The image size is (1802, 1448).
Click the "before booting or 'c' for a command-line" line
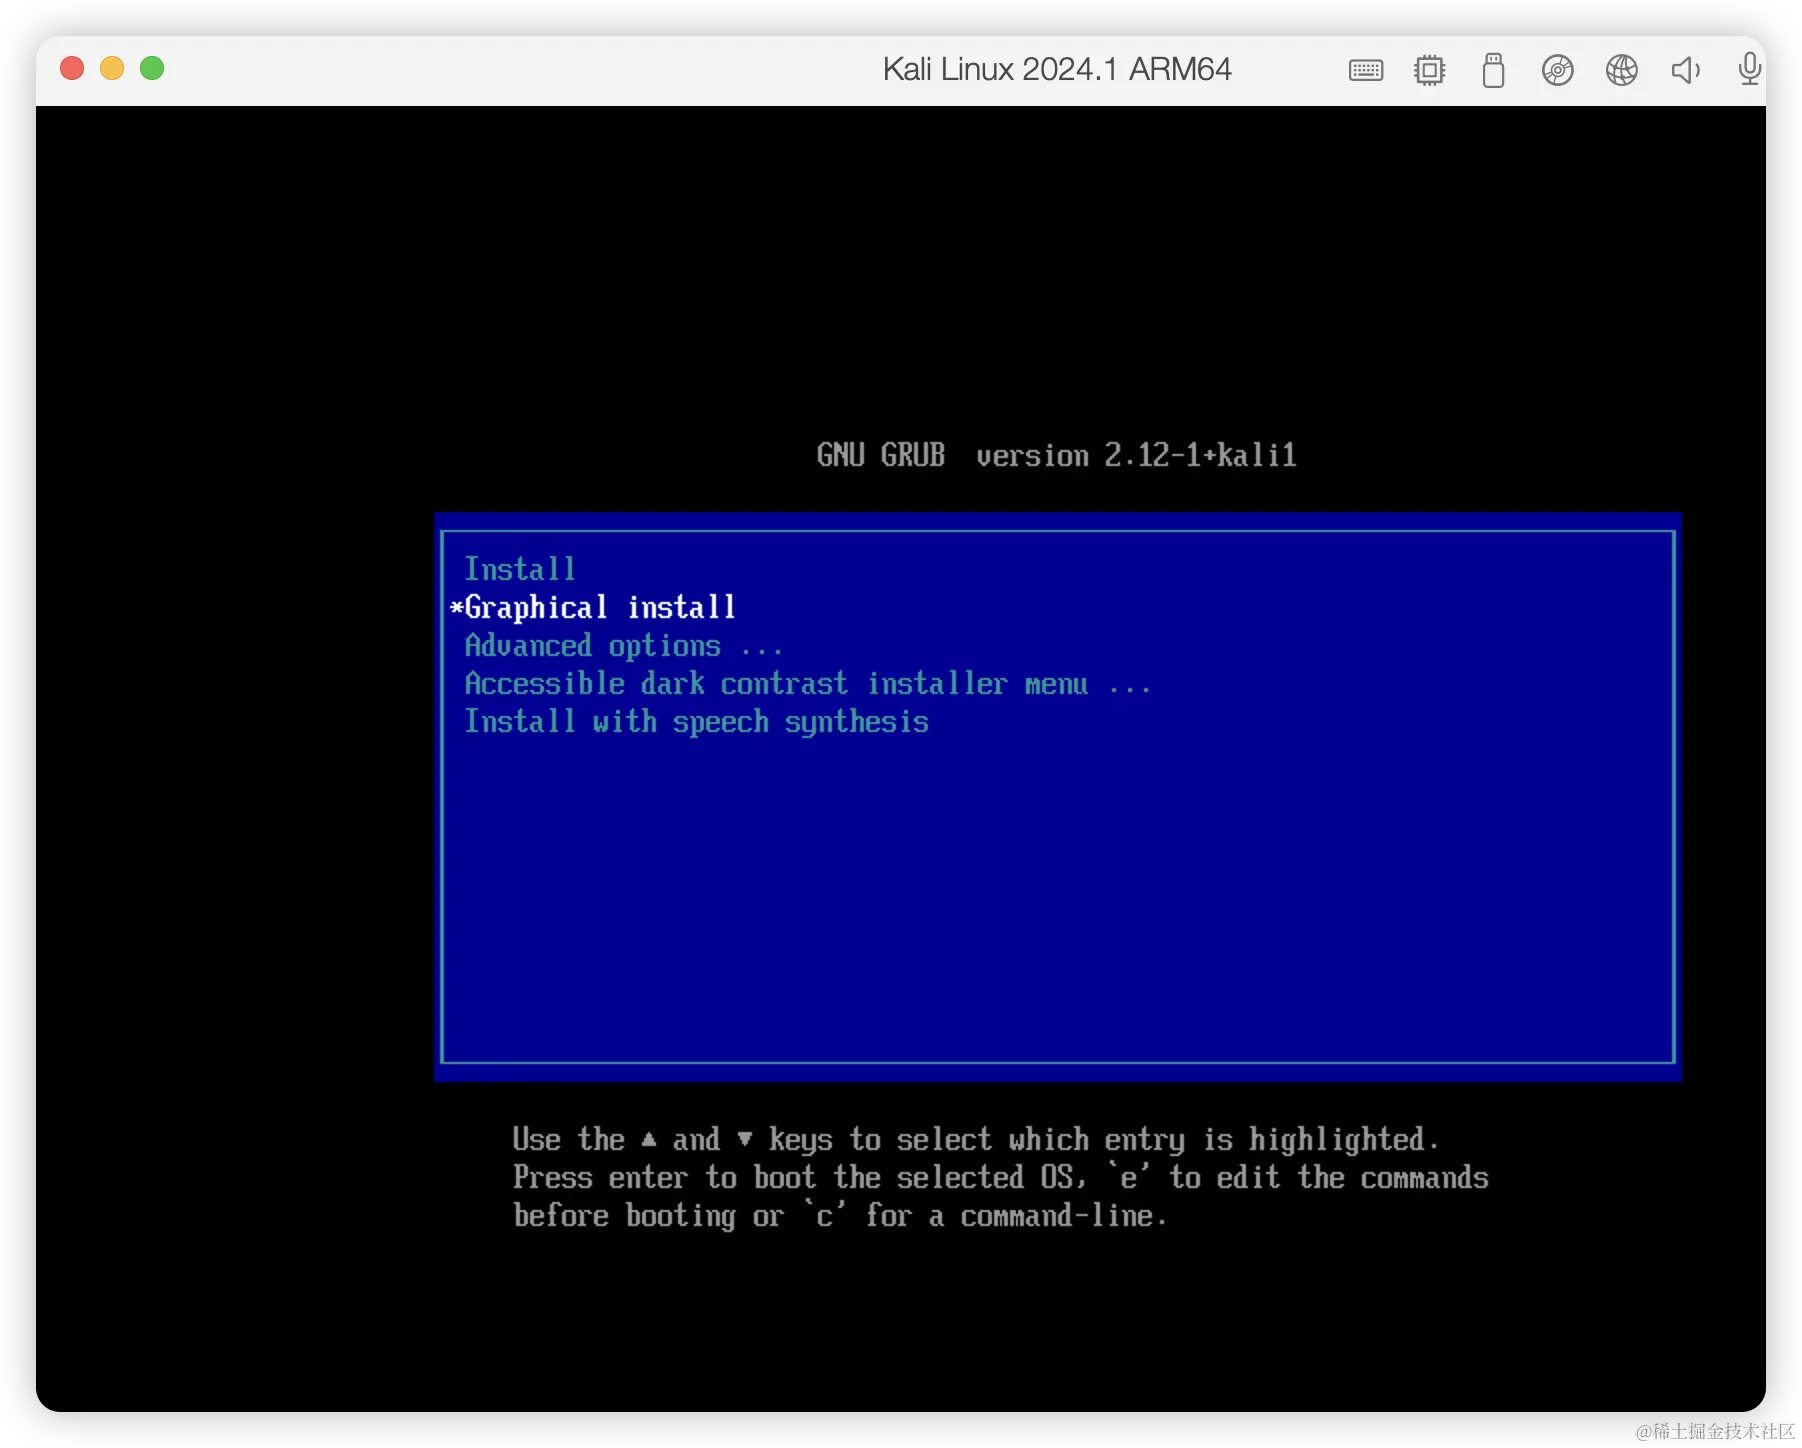tap(840, 1215)
